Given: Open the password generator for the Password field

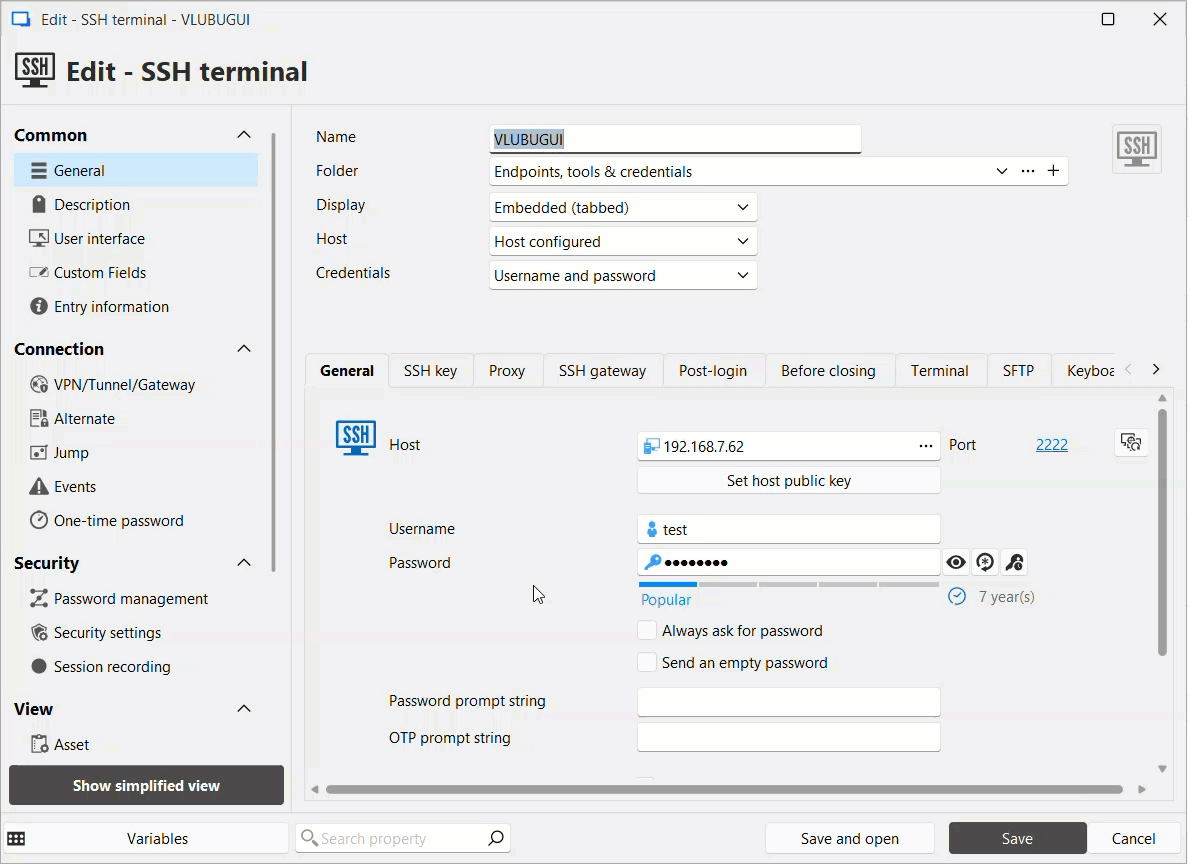Looking at the screenshot, I should (x=985, y=562).
